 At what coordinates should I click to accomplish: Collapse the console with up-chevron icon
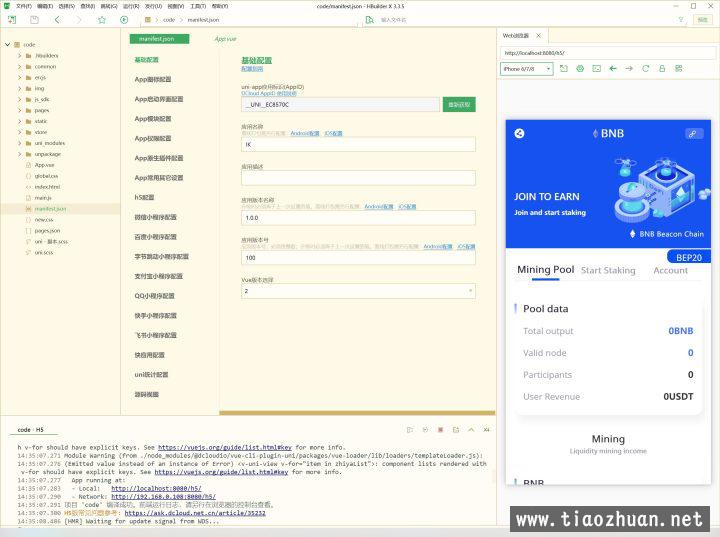pyautogui.click(x=471, y=430)
